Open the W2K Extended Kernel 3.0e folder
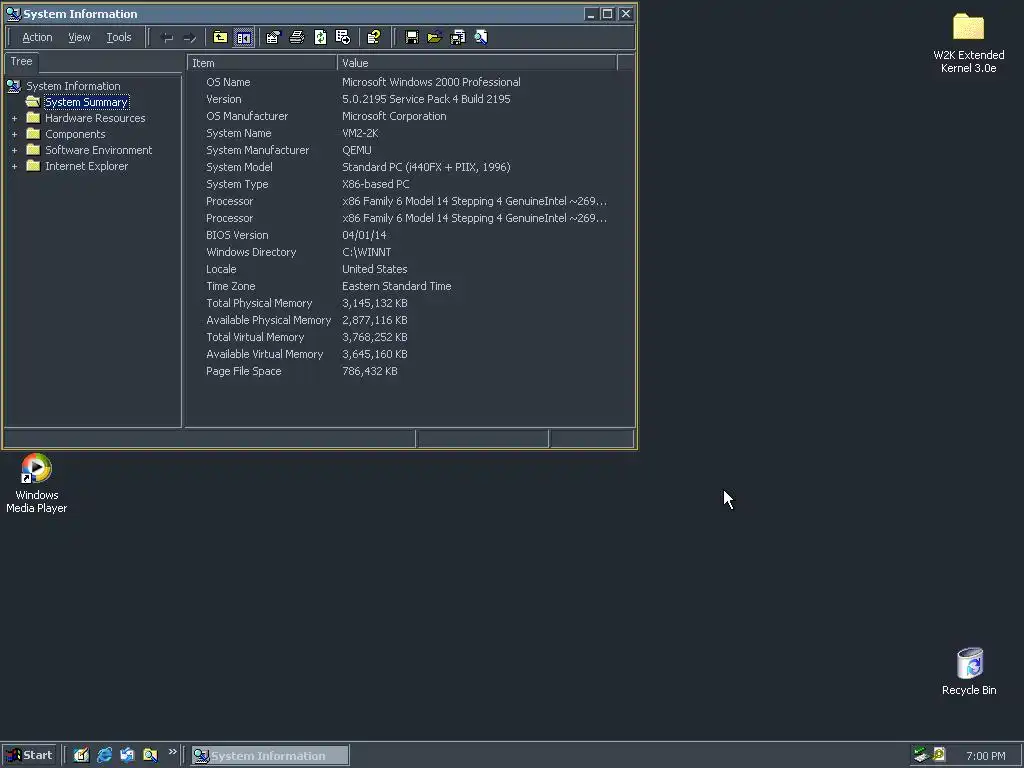1024x768 pixels. (968, 42)
